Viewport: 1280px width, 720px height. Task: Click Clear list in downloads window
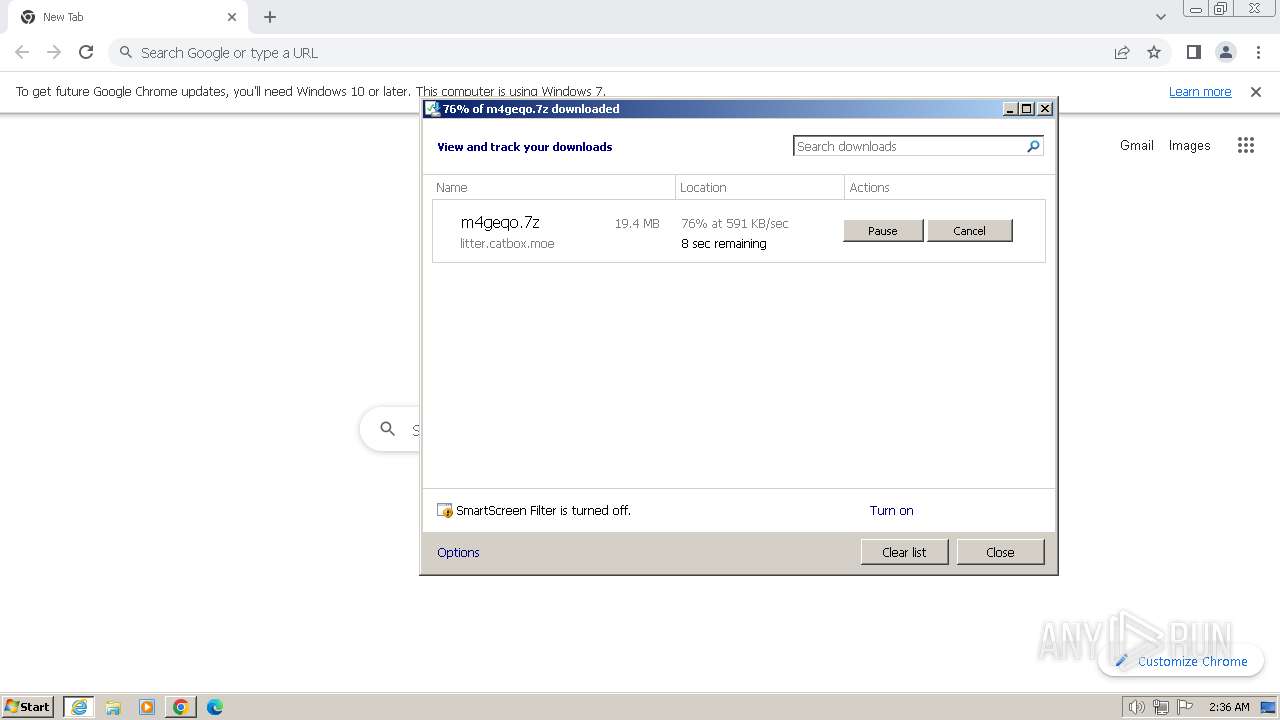[x=904, y=552]
